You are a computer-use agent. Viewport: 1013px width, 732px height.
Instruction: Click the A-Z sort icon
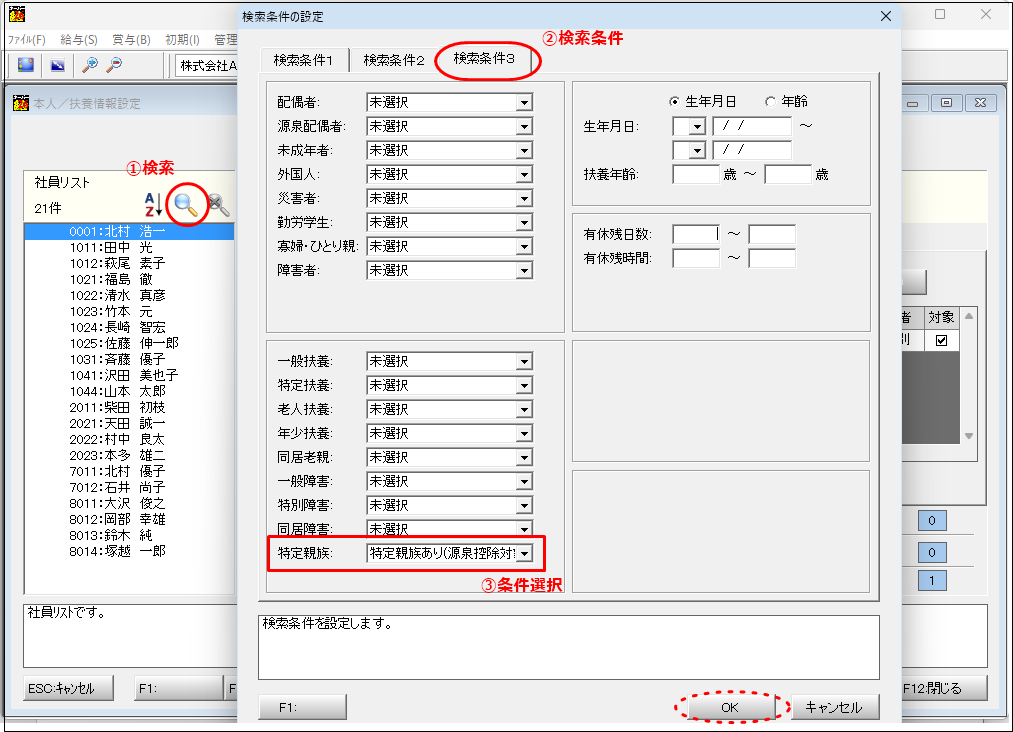152,205
